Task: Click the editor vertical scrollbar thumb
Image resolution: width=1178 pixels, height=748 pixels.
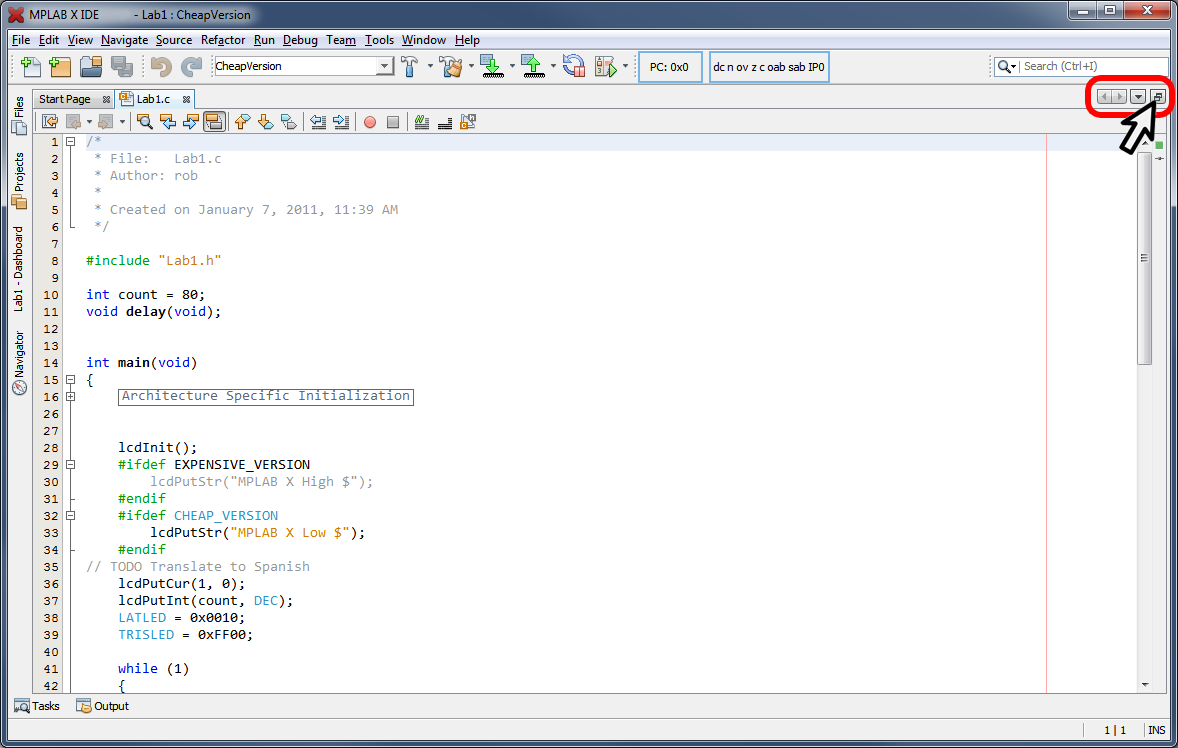Action: [1144, 260]
